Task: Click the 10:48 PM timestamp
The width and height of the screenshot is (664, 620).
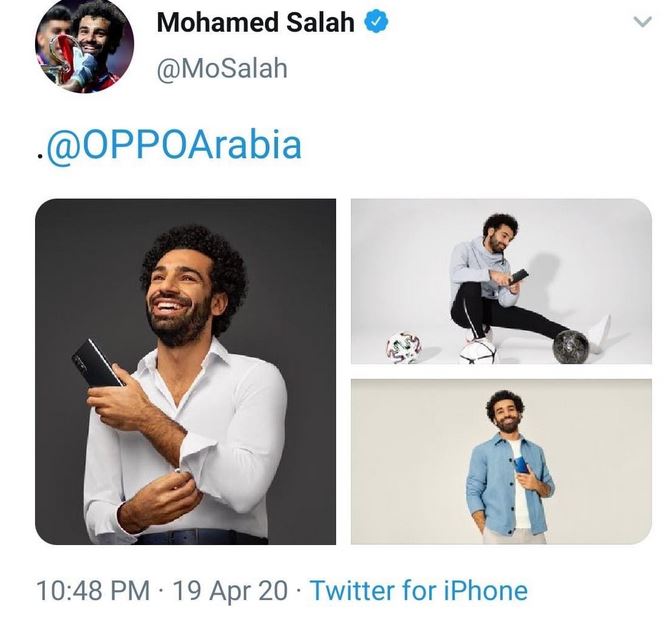Action: tap(94, 590)
